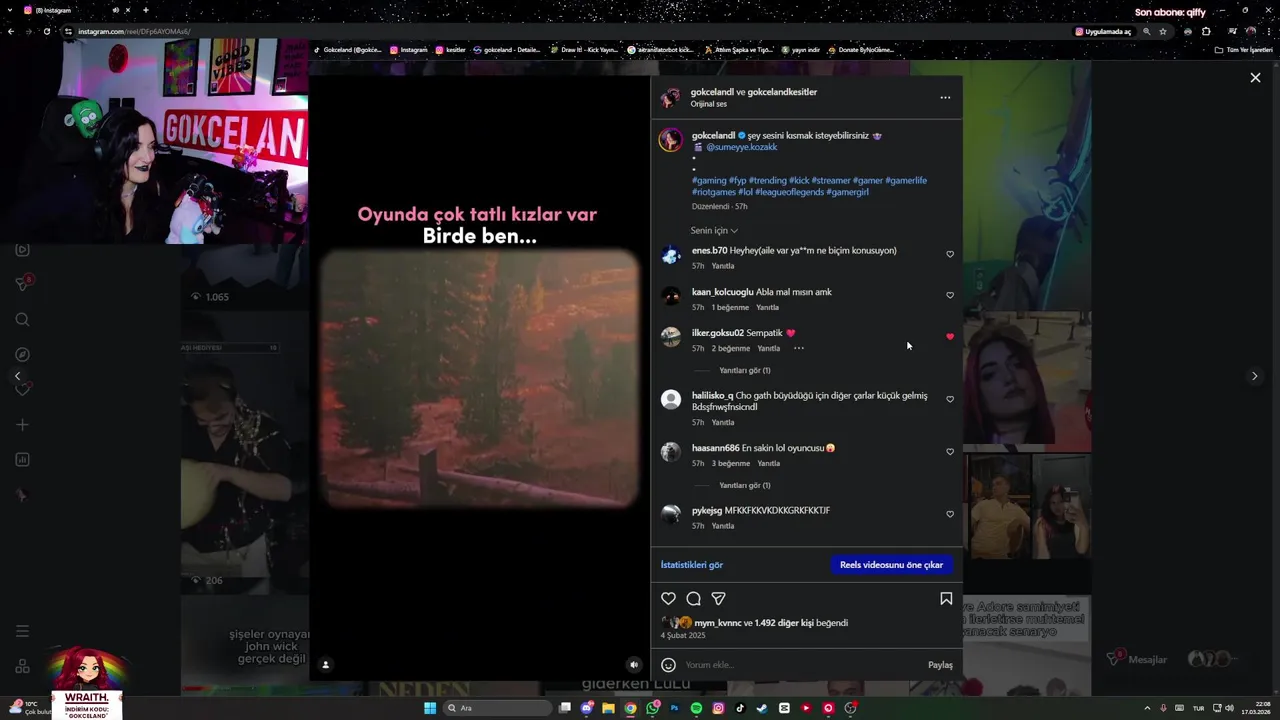
Task: Bookmark this page with the star icon
Action: pyautogui.click(x=1162, y=31)
